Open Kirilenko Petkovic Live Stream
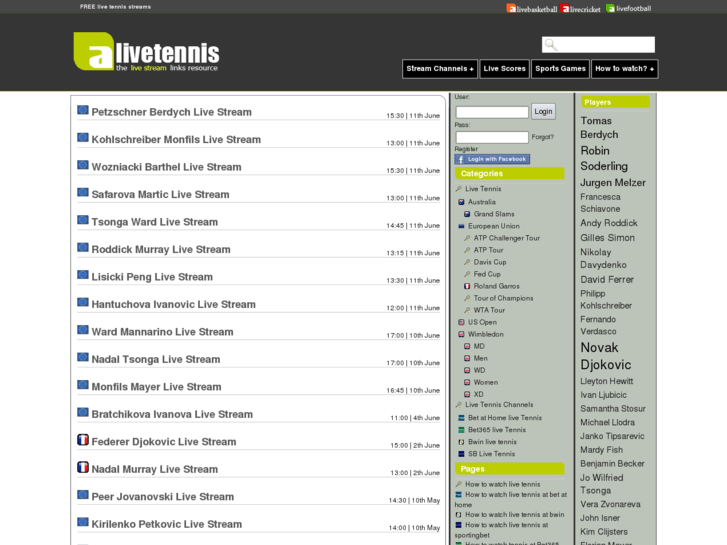 tap(166, 524)
